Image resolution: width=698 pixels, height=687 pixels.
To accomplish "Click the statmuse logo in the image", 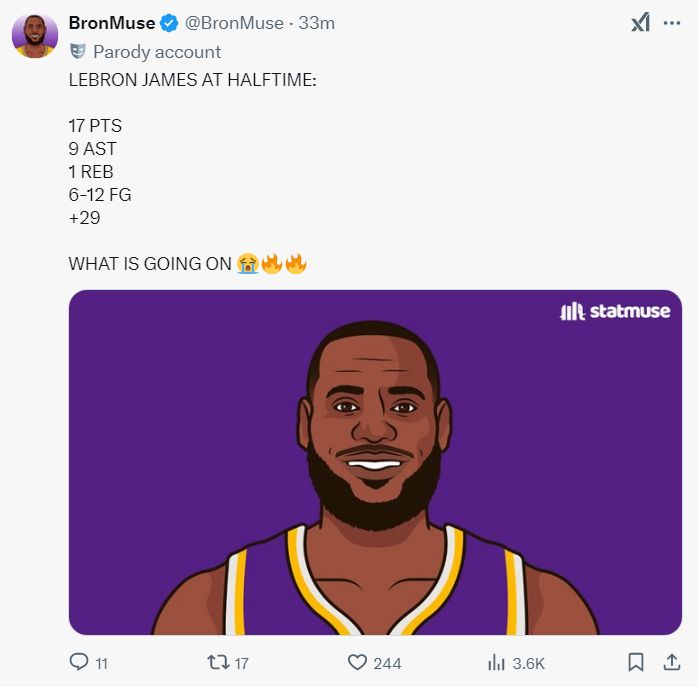I will tap(614, 311).
